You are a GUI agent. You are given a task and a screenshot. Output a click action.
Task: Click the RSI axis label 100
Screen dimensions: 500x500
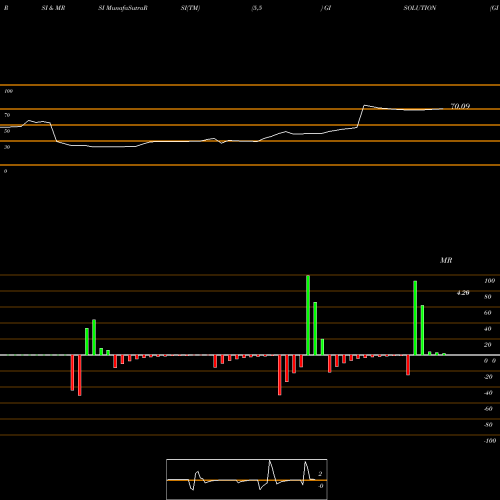click(x=9, y=91)
